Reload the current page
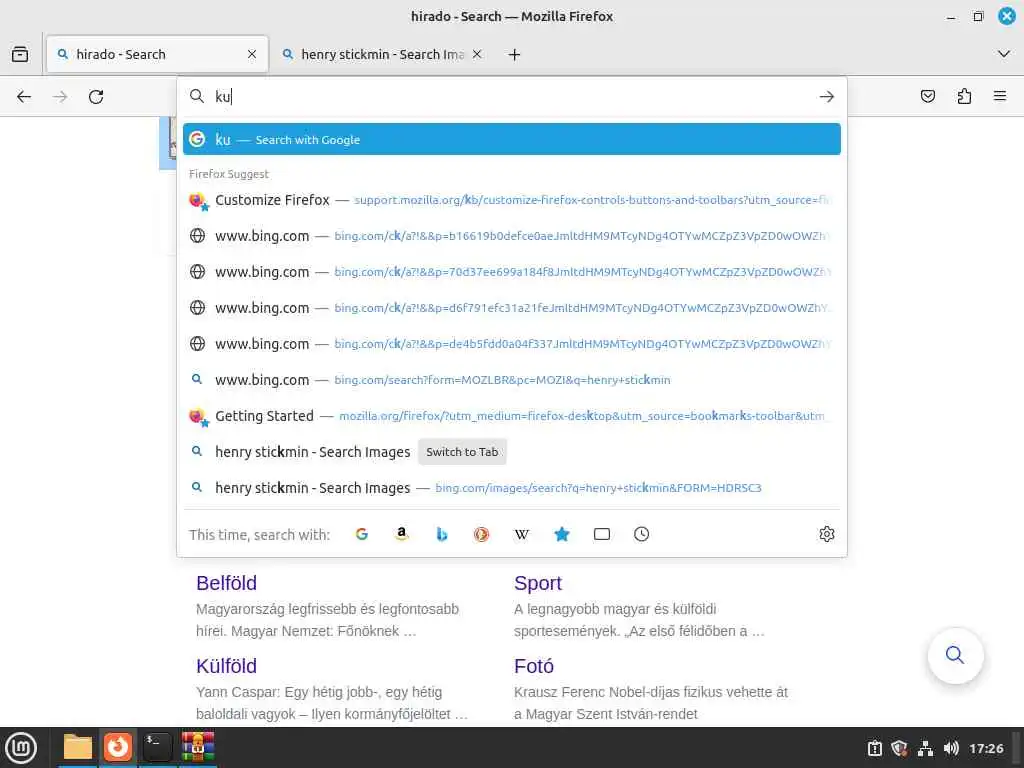 coord(96,97)
